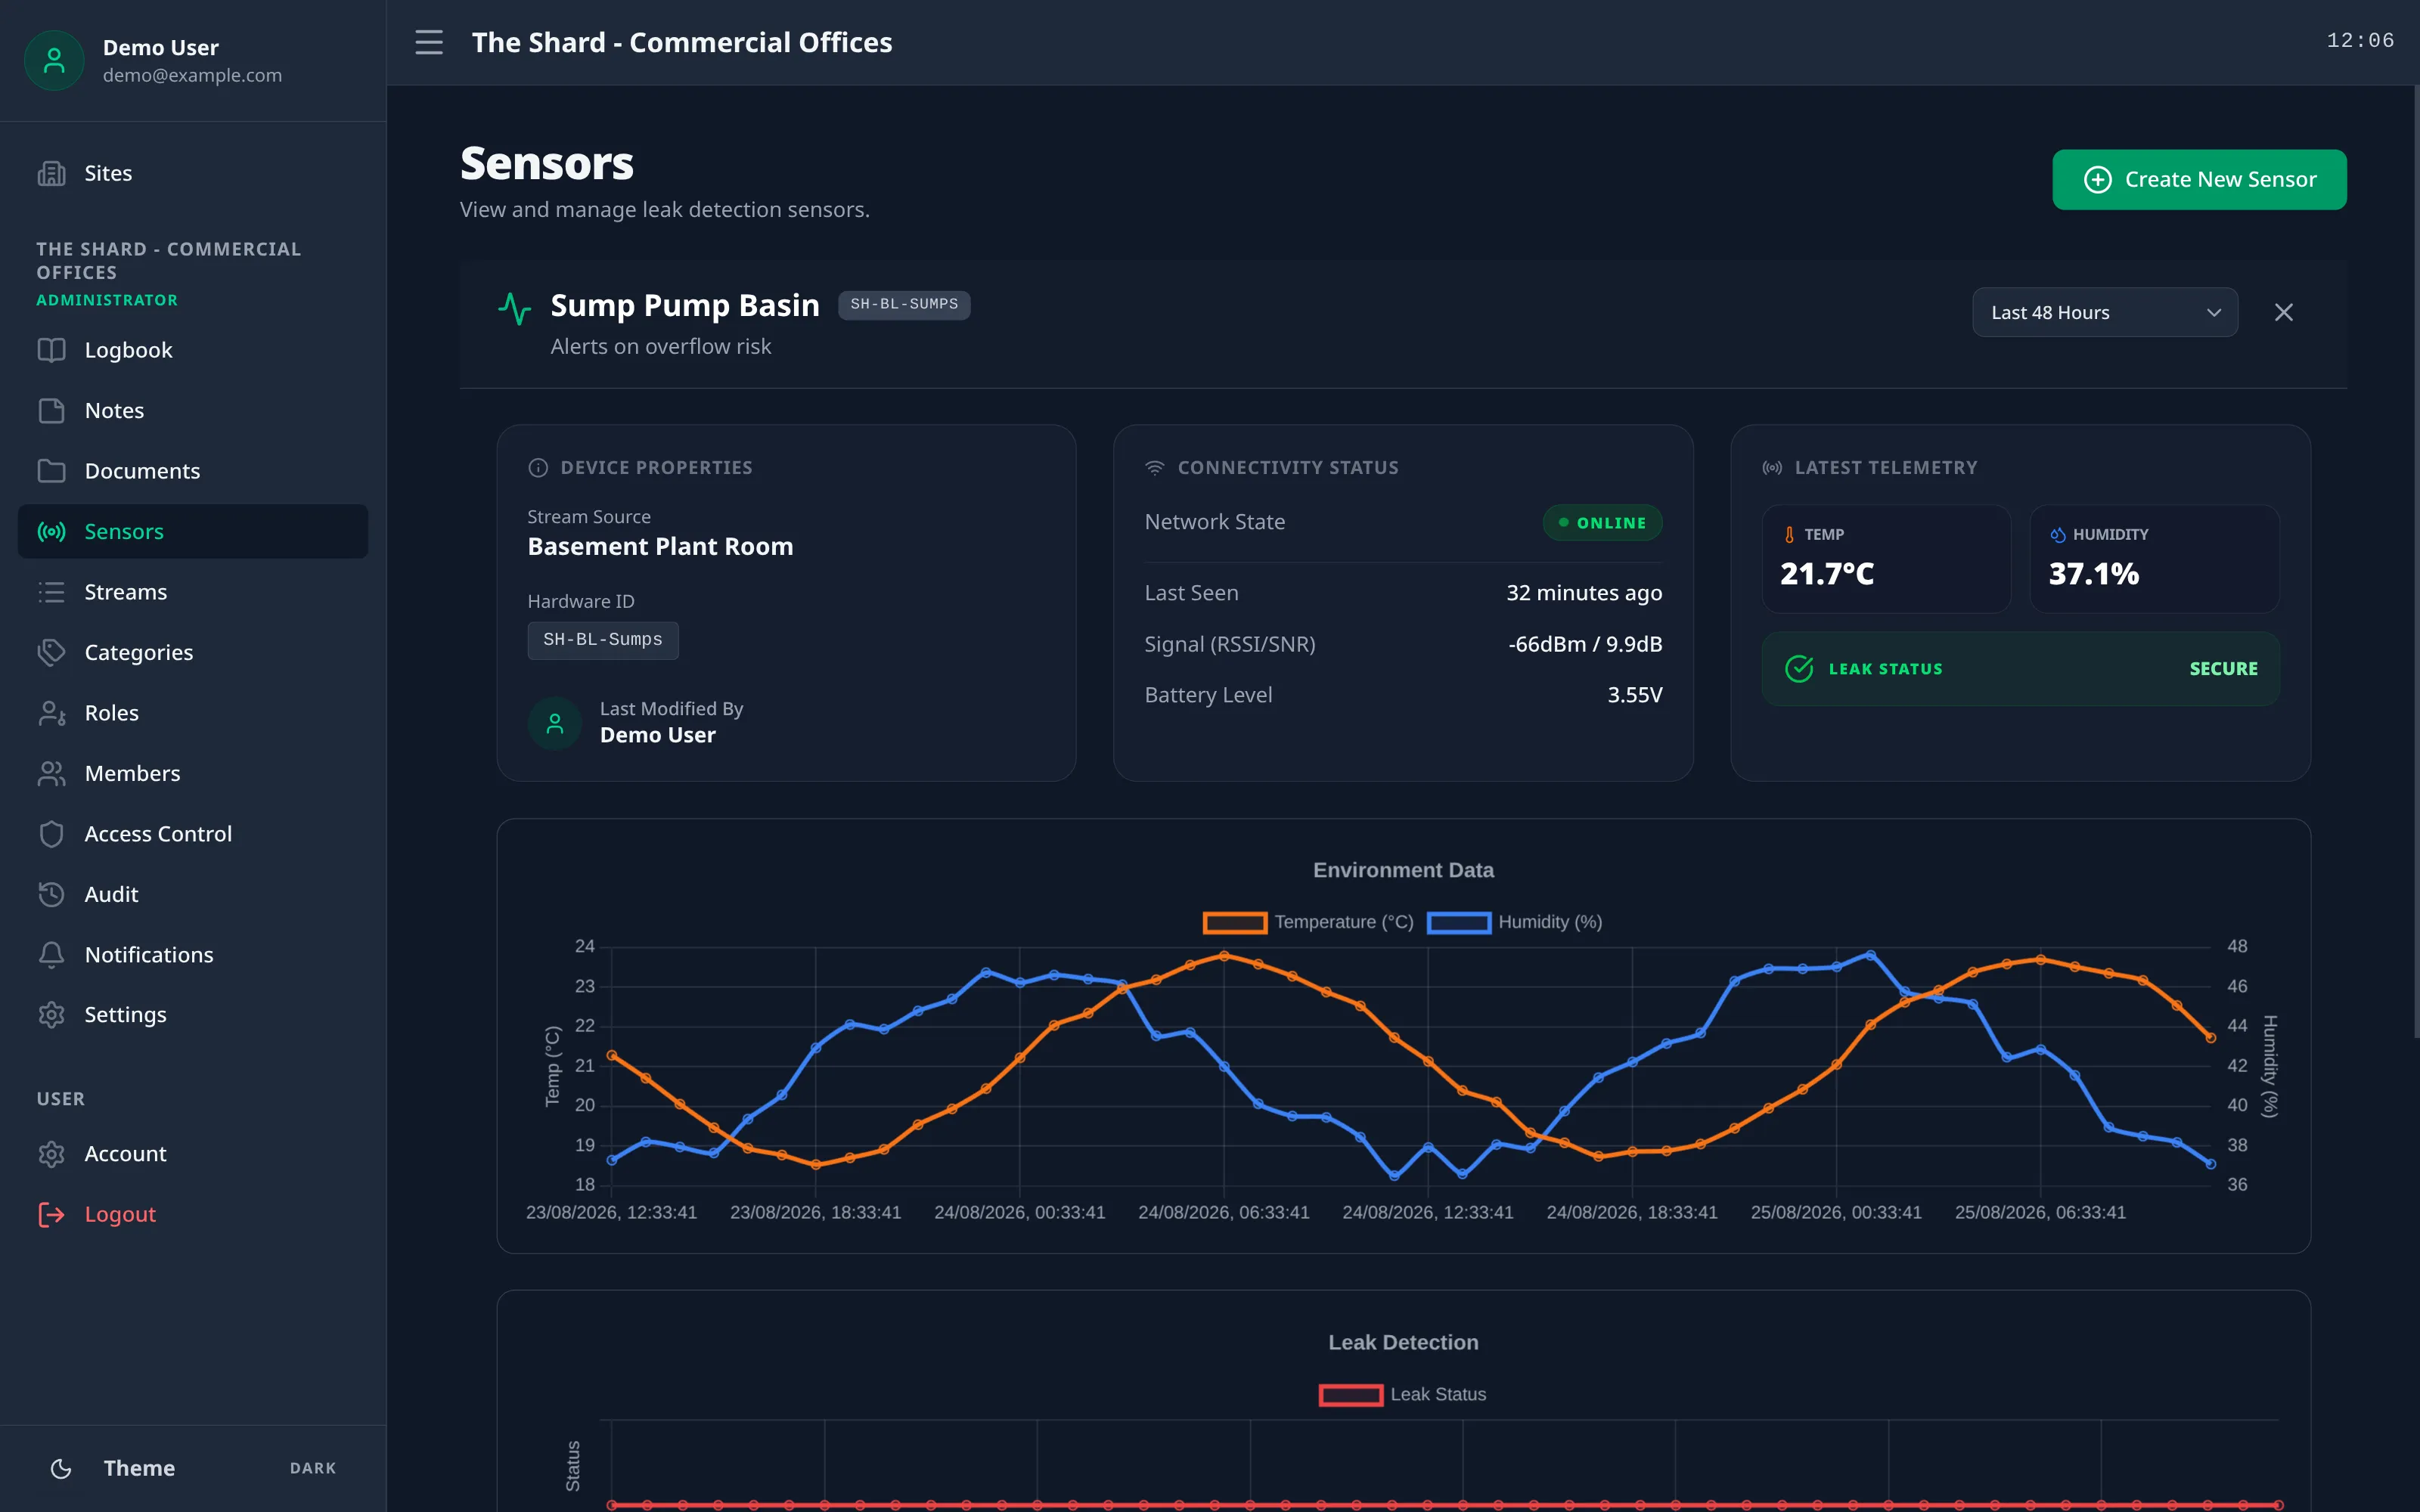Click the Sensors broadcast icon in sidebar
The width and height of the screenshot is (2420, 1512).
[51, 532]
